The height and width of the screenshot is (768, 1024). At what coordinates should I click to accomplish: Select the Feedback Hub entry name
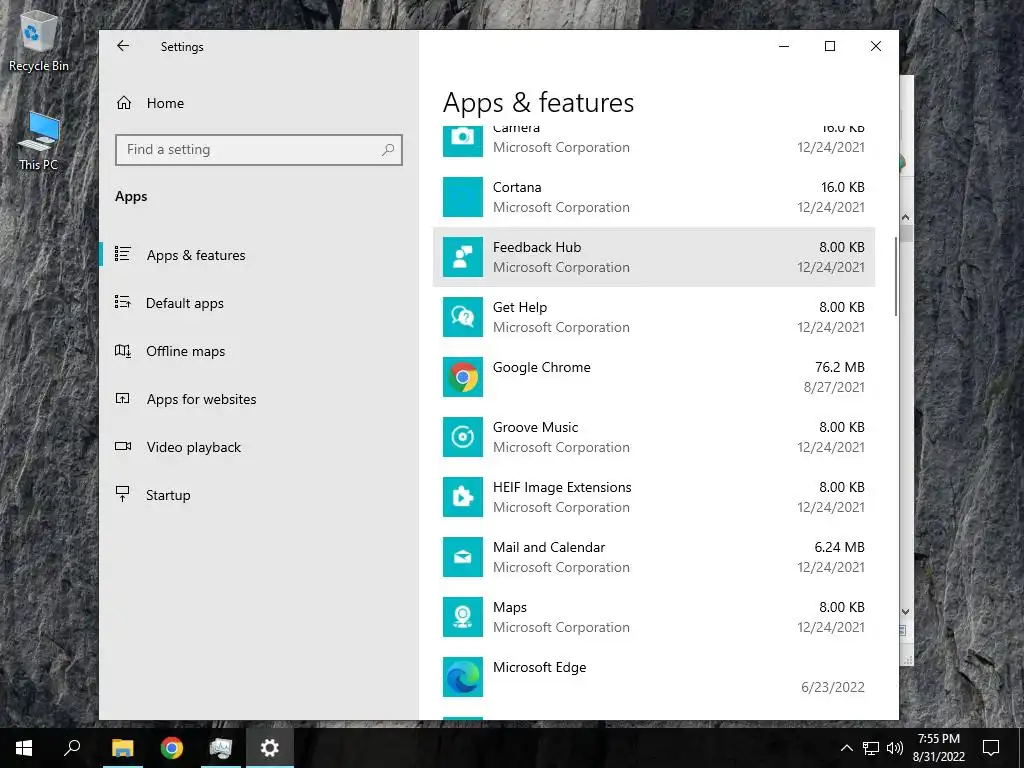pyautogui.click(x=537, y=248)
